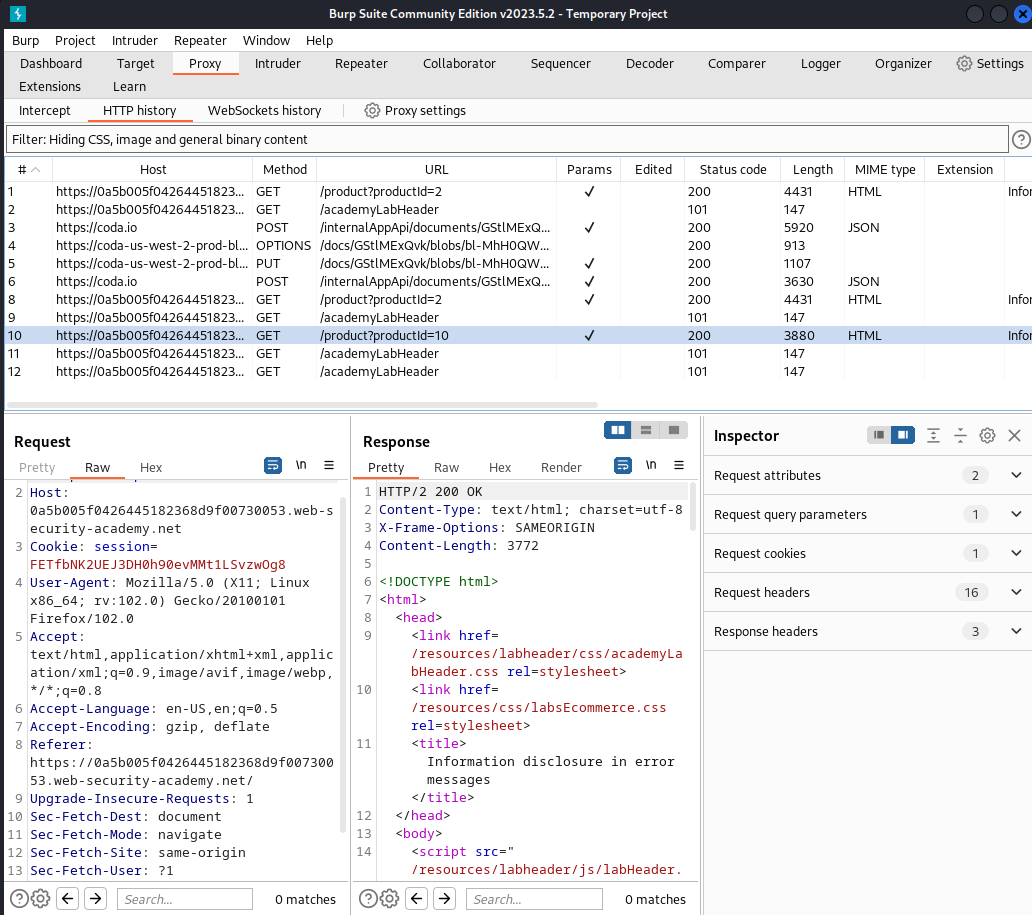The image size is (1032, 915).
Task: Open the Project menu
Action: (75, 40)
